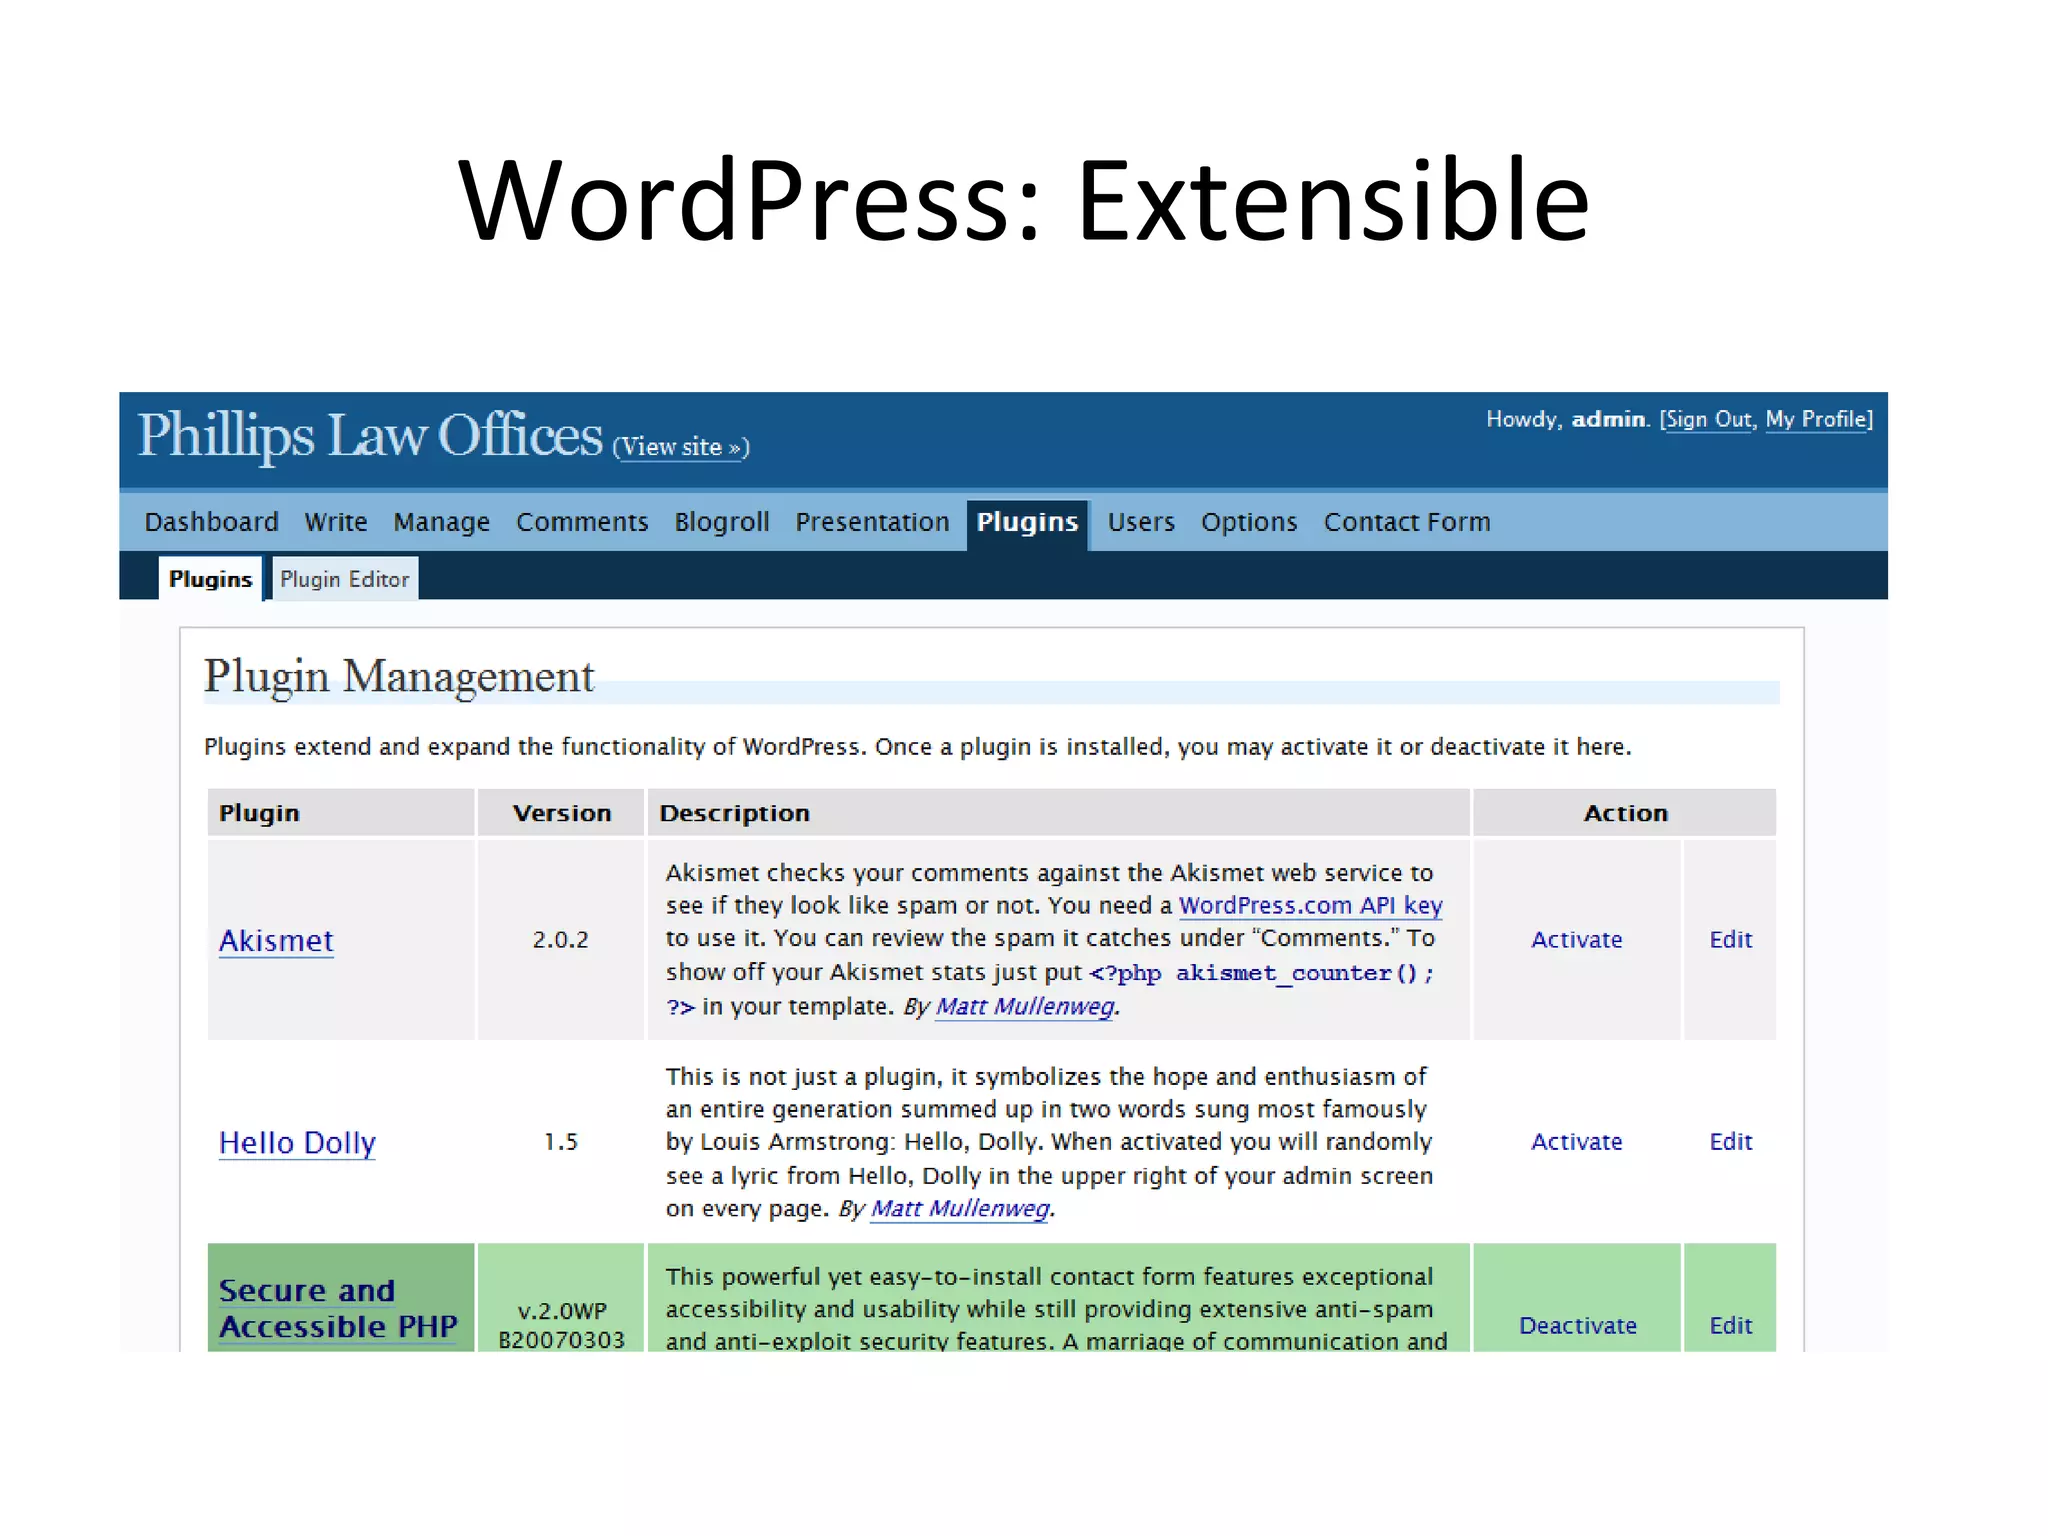Click the Sign Out link
The width and height of the screenshot is (2048, 1536).
point(1709,419)
